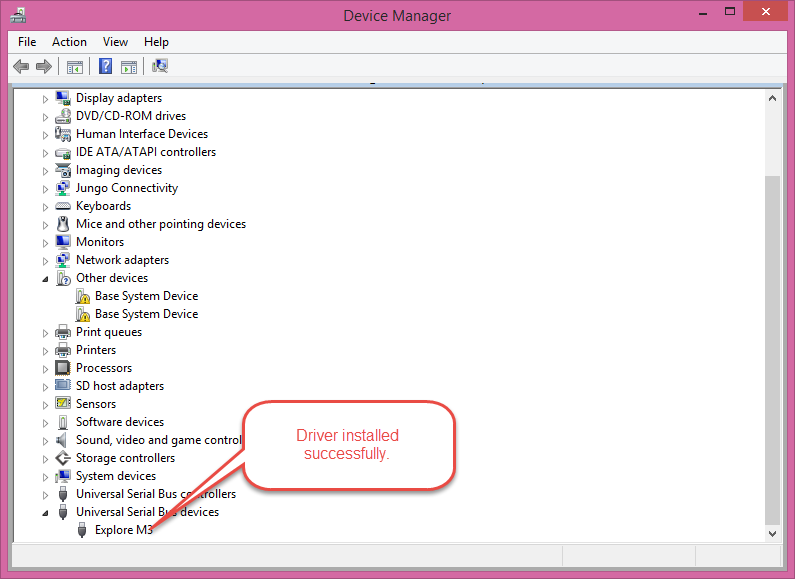Select the Software devices label
This screenshot has width=795, height=579.
[120, 421]
